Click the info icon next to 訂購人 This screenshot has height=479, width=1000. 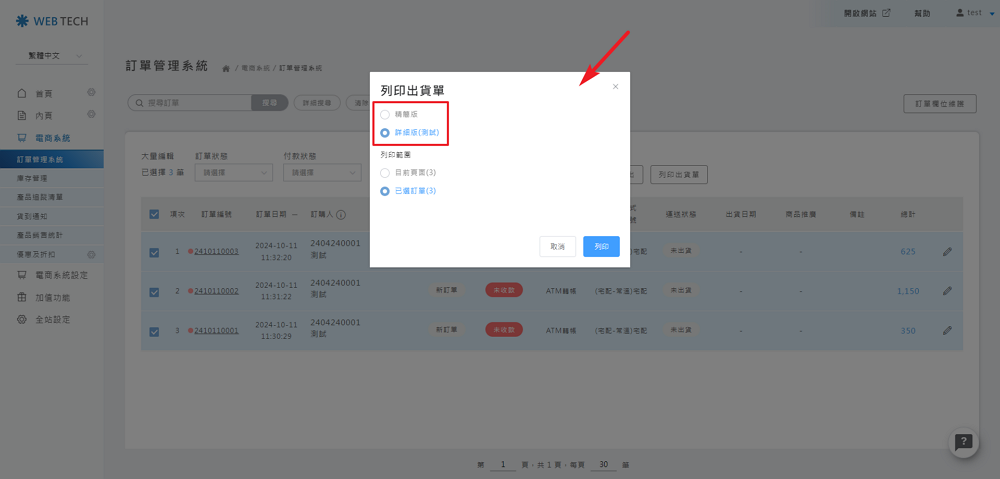tap(341, 214)
